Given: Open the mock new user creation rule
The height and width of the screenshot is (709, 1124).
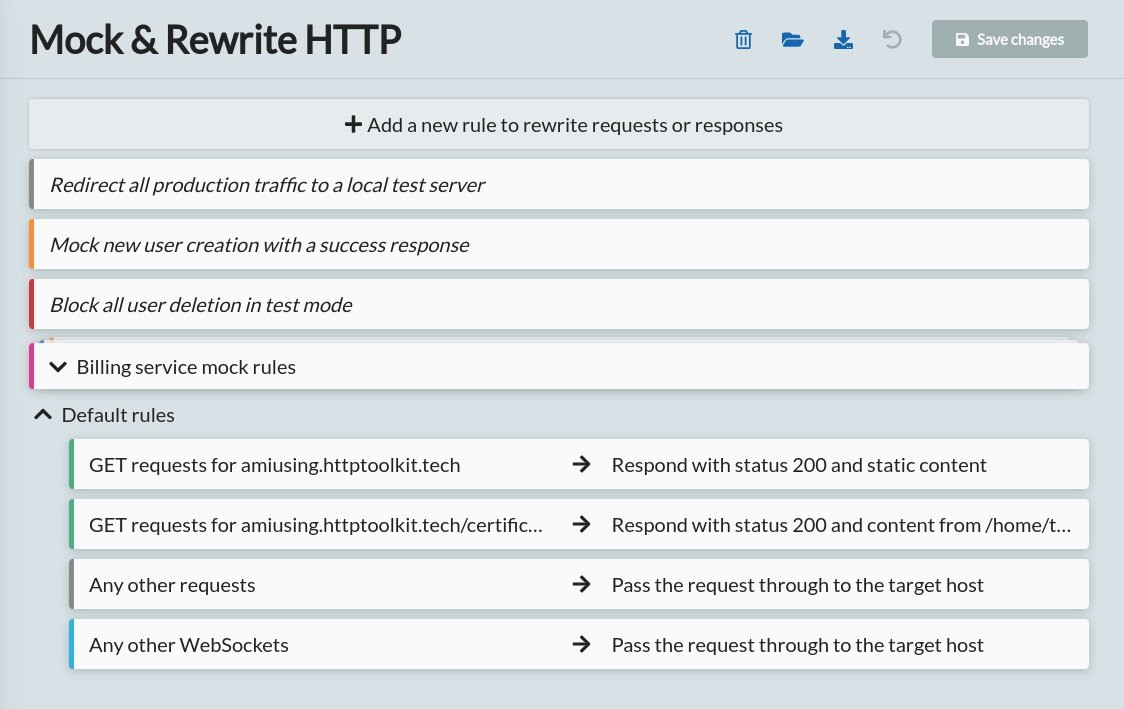Looking at the screenshot, I should (259, 245).
